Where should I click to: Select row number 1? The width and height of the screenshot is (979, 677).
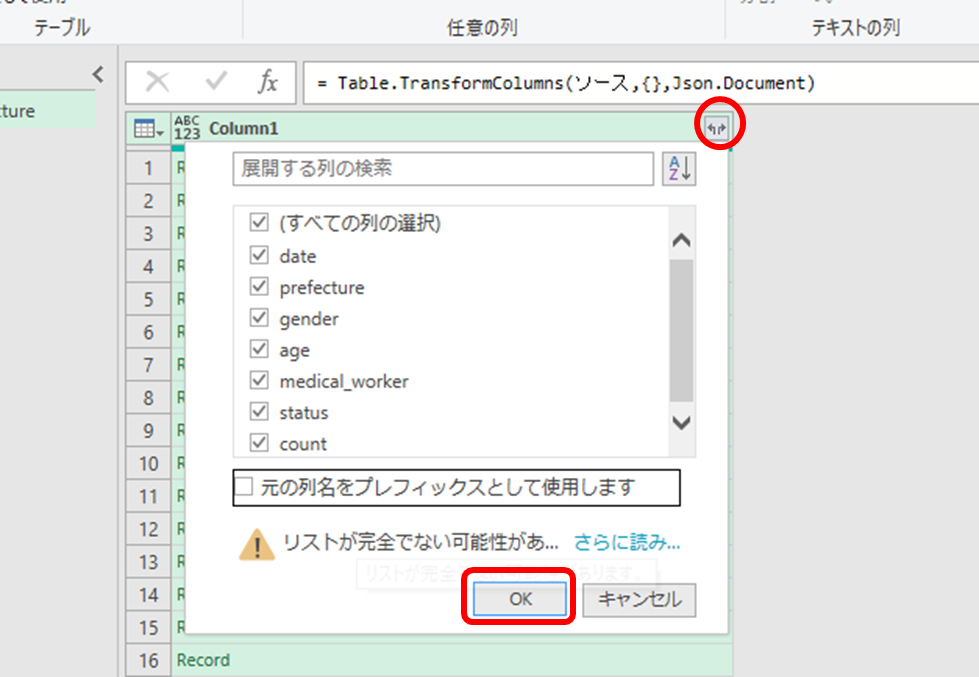click(x=148, y=168)
